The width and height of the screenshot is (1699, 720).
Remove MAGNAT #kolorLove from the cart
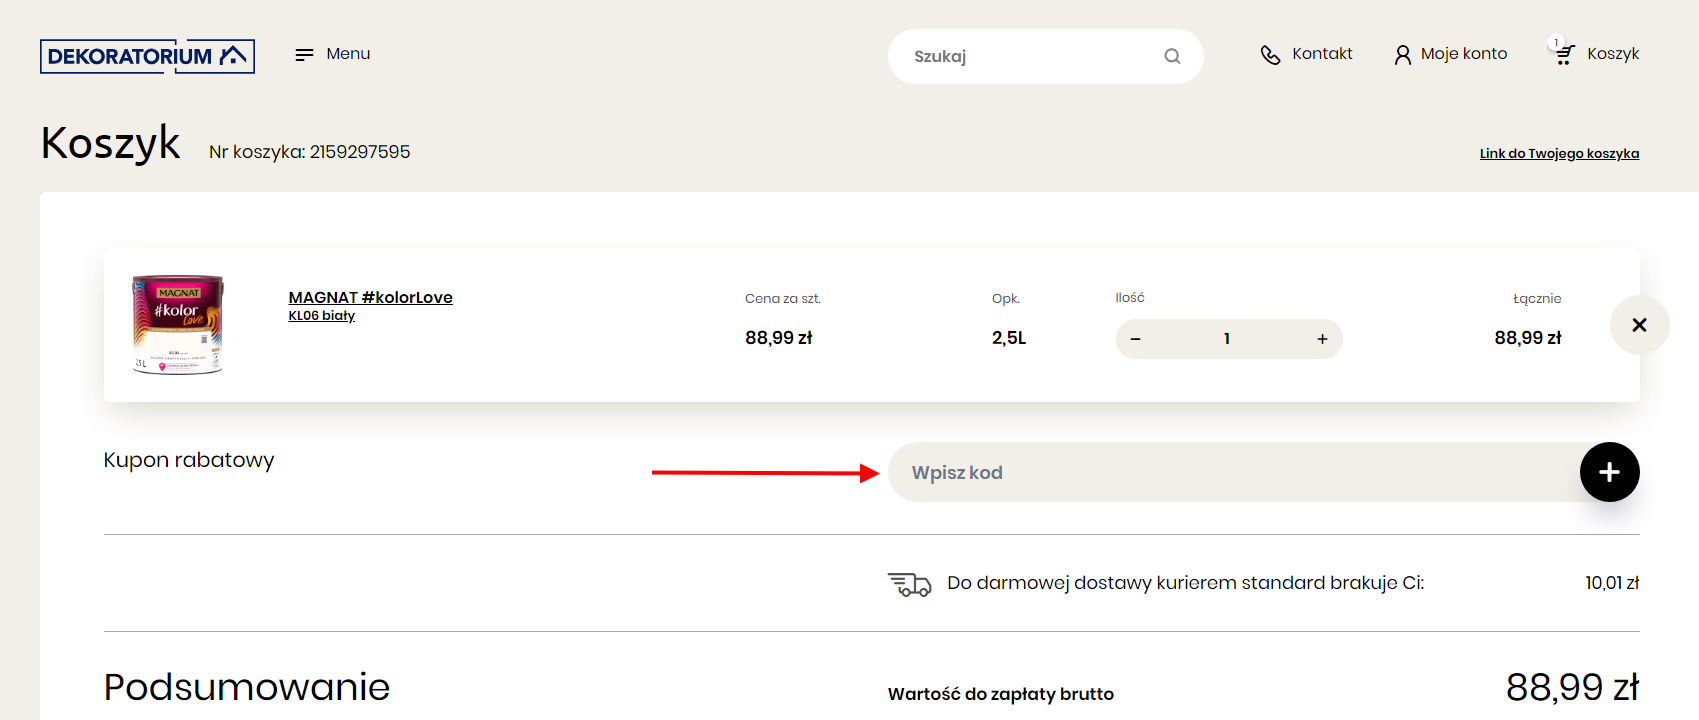(x=1639, y=325)
